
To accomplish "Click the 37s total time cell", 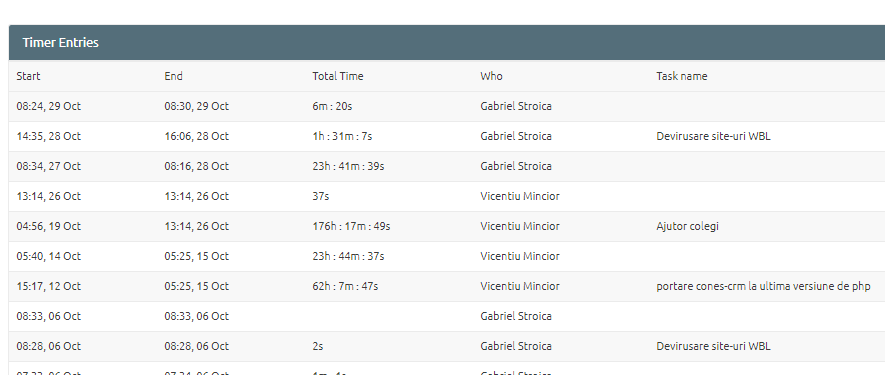I will click(x=321, y=196).
